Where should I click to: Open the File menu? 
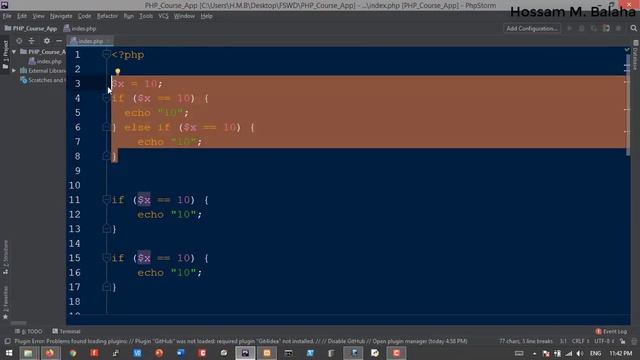[x=7, y=16]
